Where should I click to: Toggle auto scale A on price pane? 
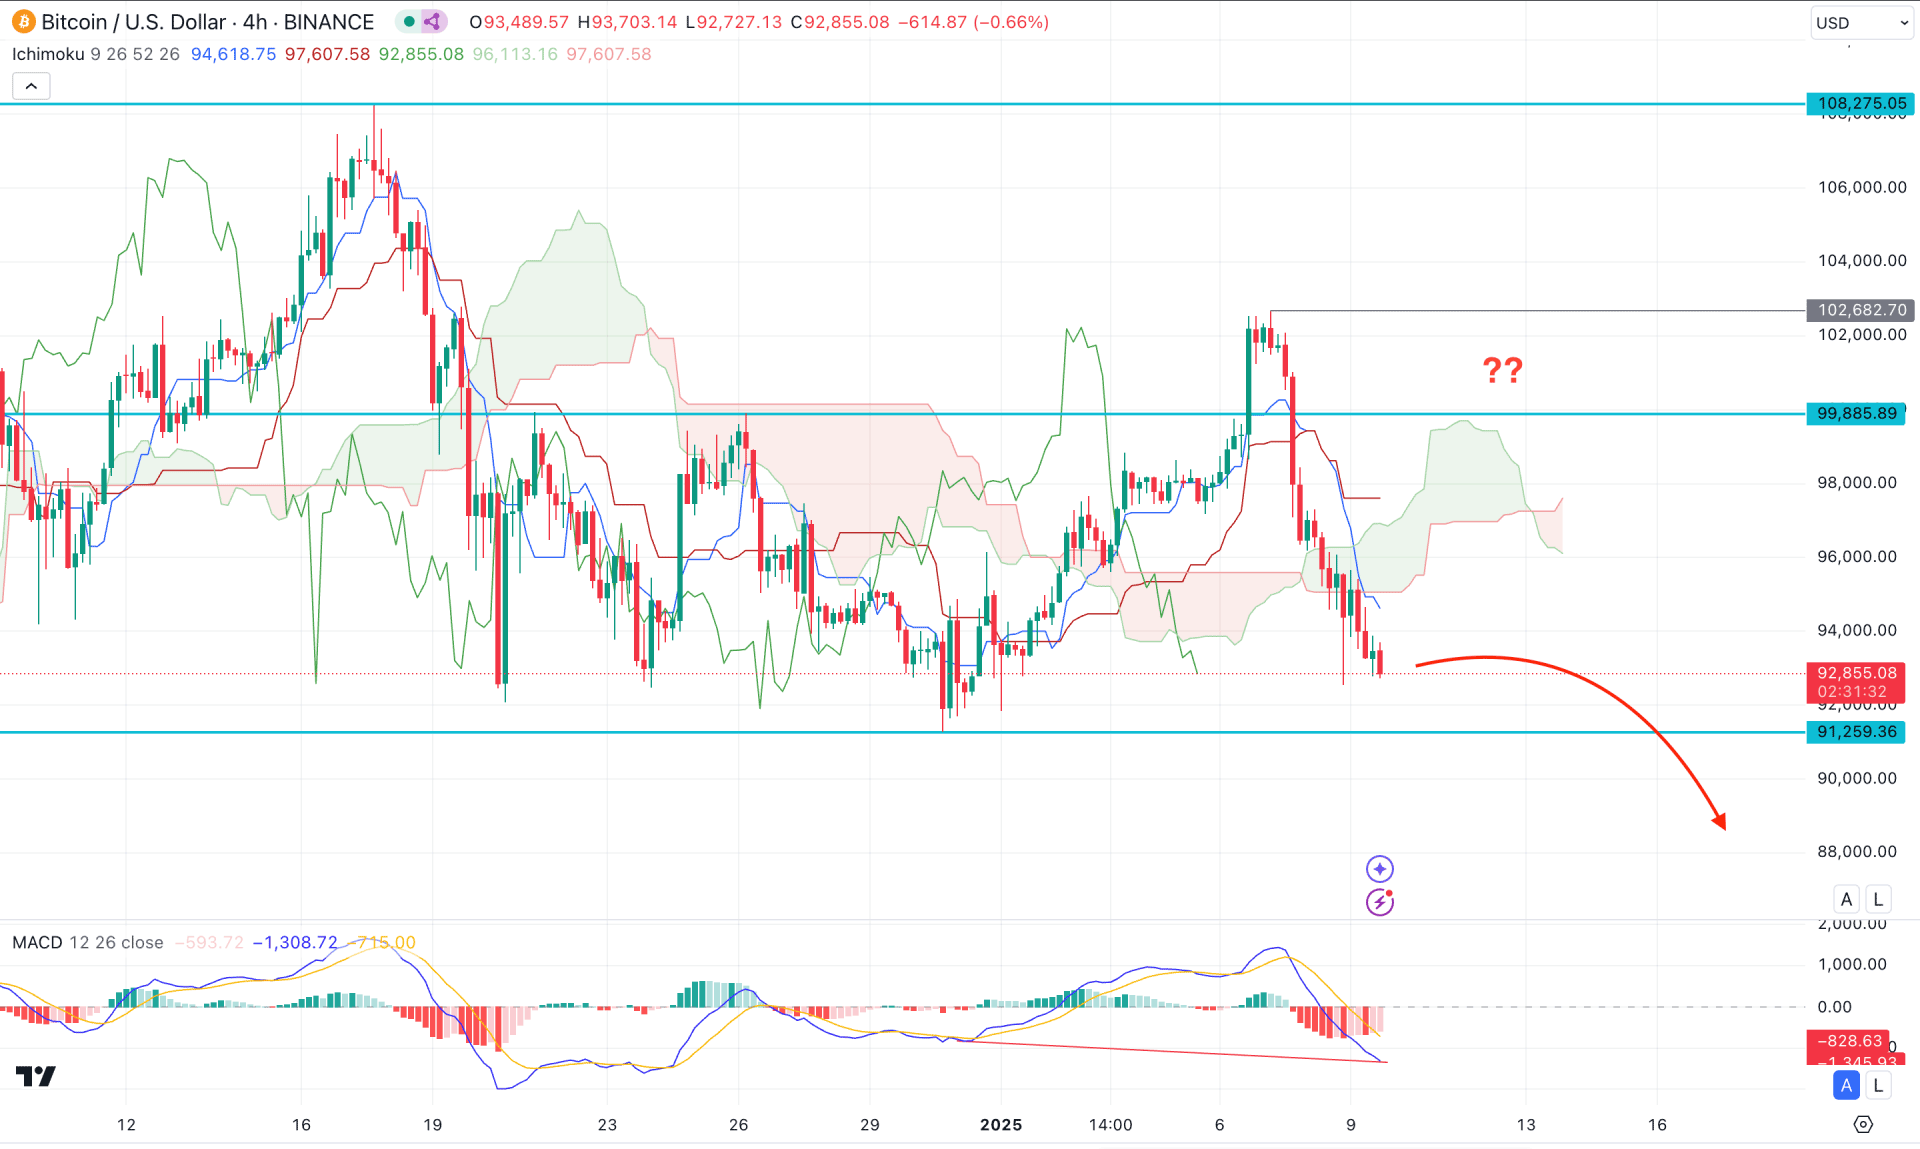(x=1846, y=899)
